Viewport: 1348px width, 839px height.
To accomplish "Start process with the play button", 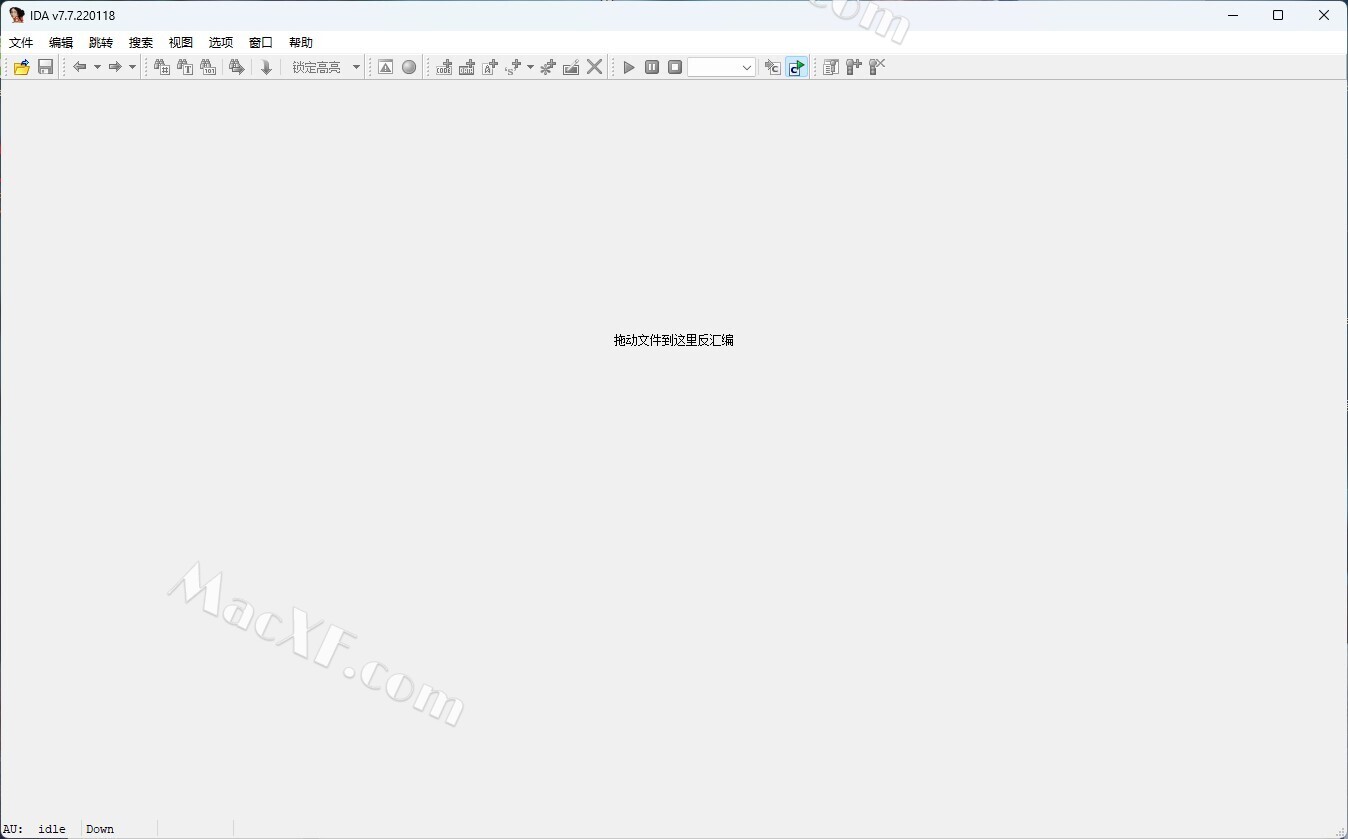I will pos(629,67).
